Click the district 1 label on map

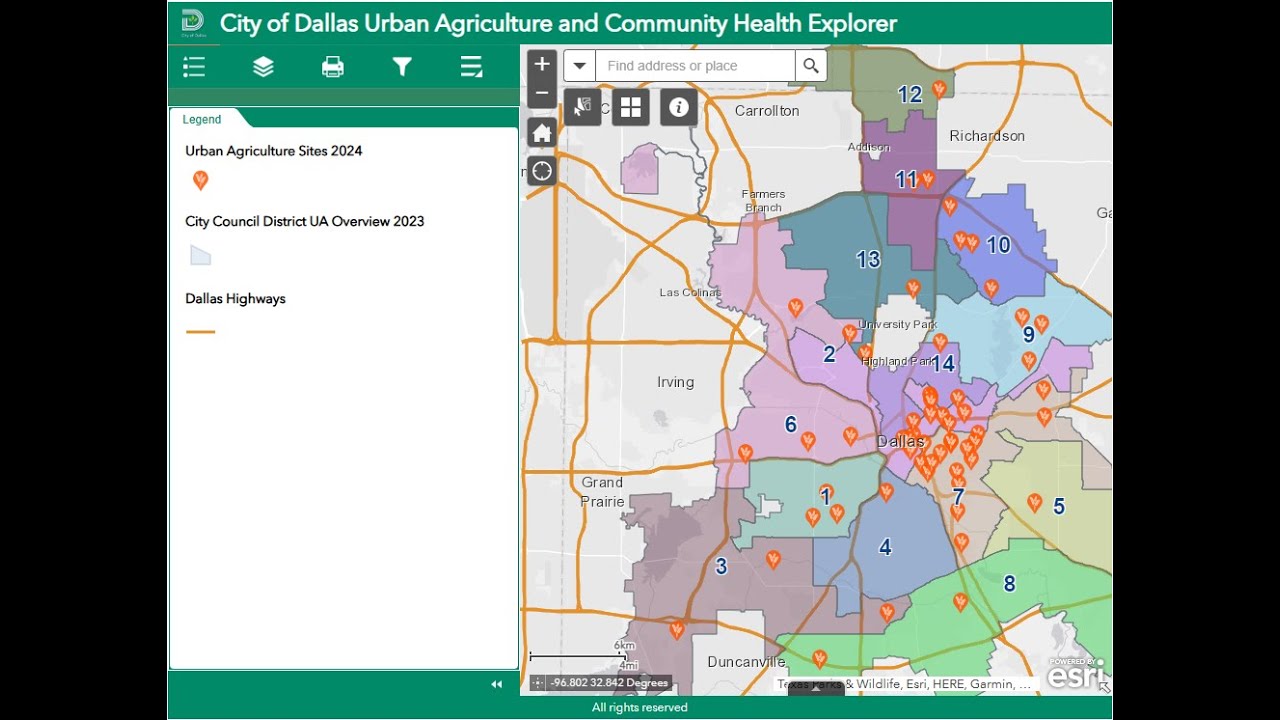click(825, 496)
